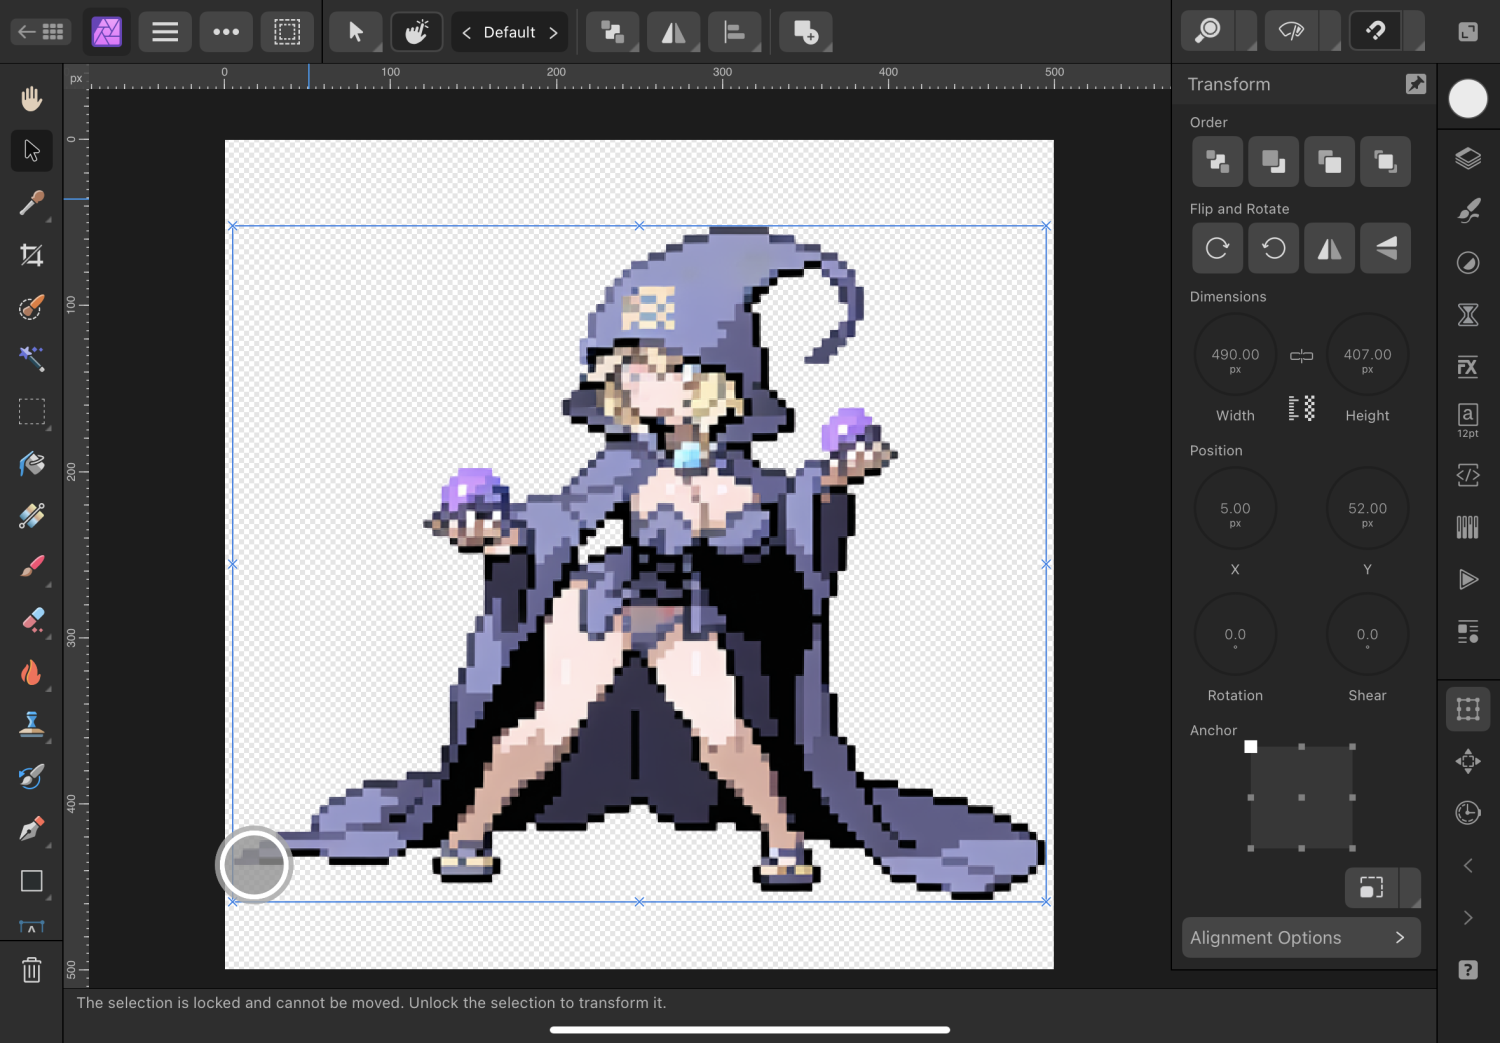This screenshot has width=1500, height=1043.
Task: Click the Width dimension field
Action: coord(1235,355)
